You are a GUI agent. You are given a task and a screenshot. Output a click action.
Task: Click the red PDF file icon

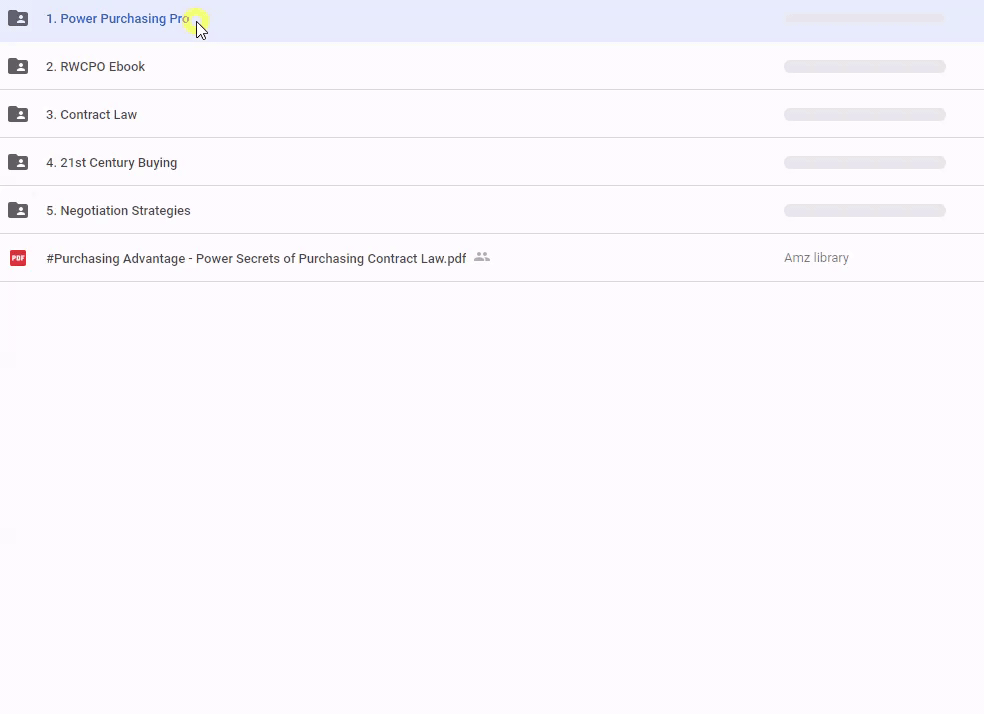coord(18,258)
